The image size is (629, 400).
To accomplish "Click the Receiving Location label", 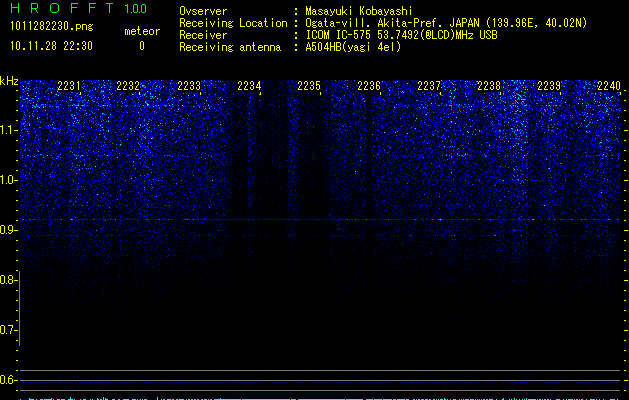I will [233, 23].
